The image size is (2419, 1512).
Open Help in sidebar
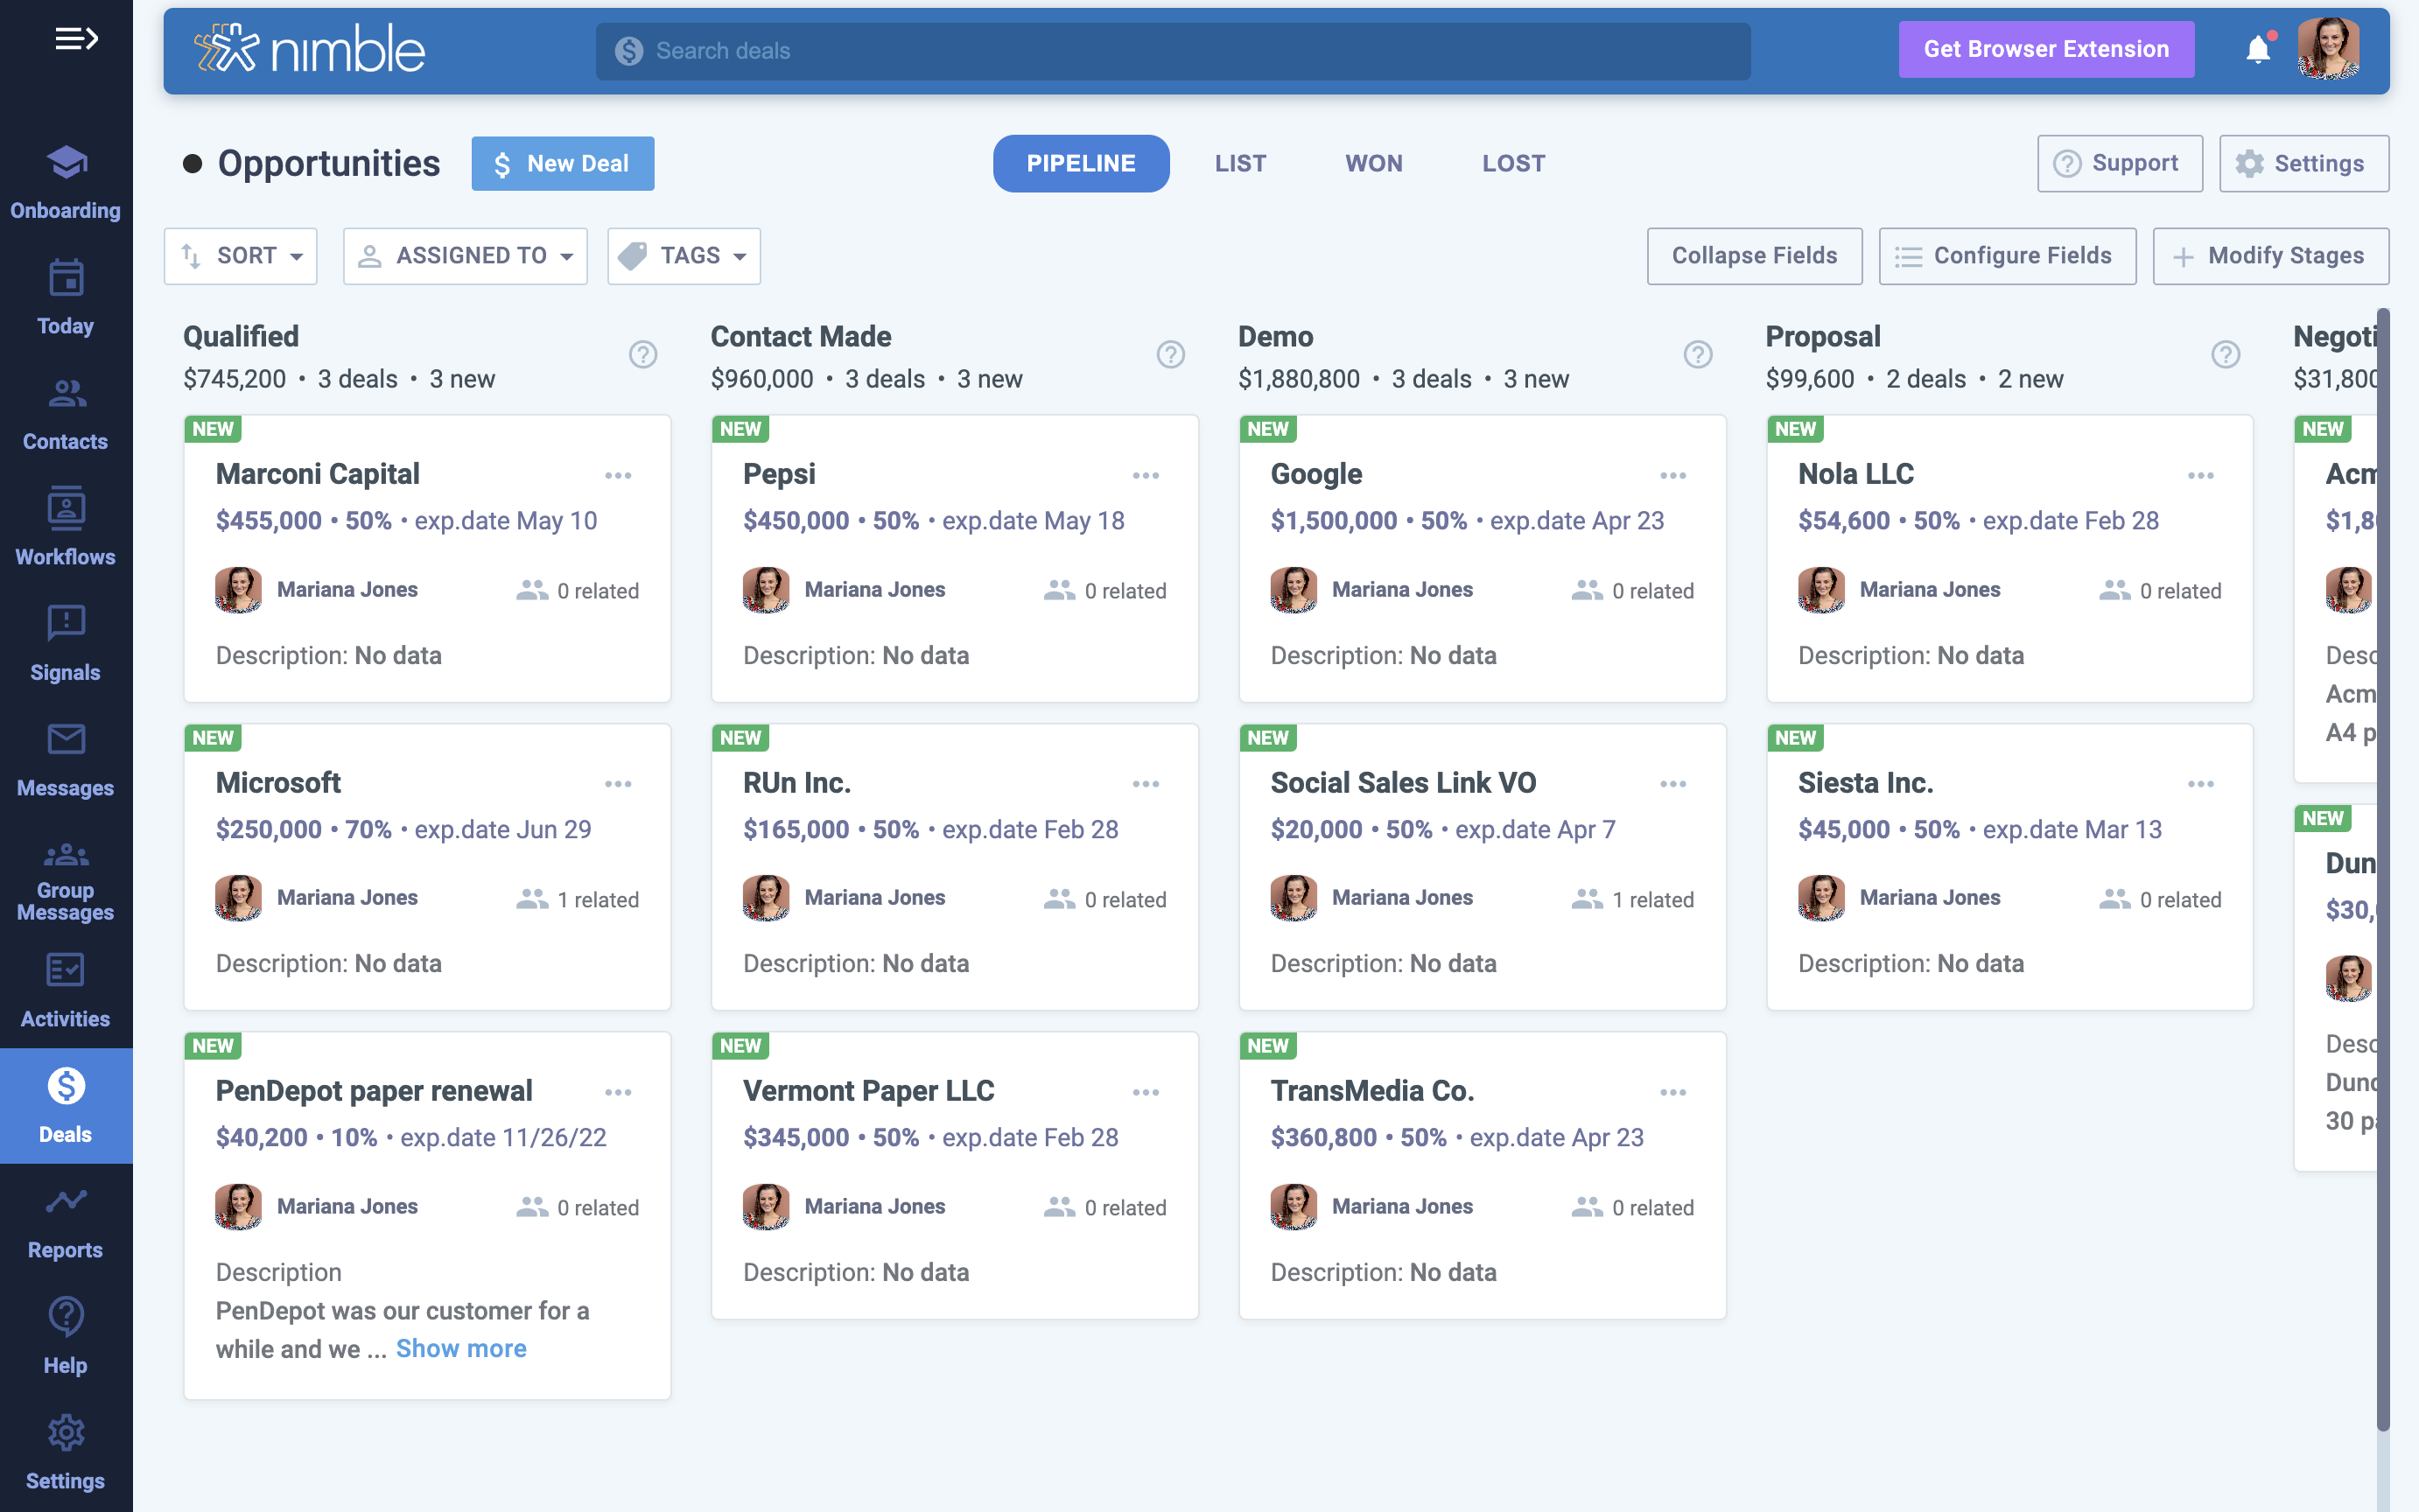click(66, 1337)
